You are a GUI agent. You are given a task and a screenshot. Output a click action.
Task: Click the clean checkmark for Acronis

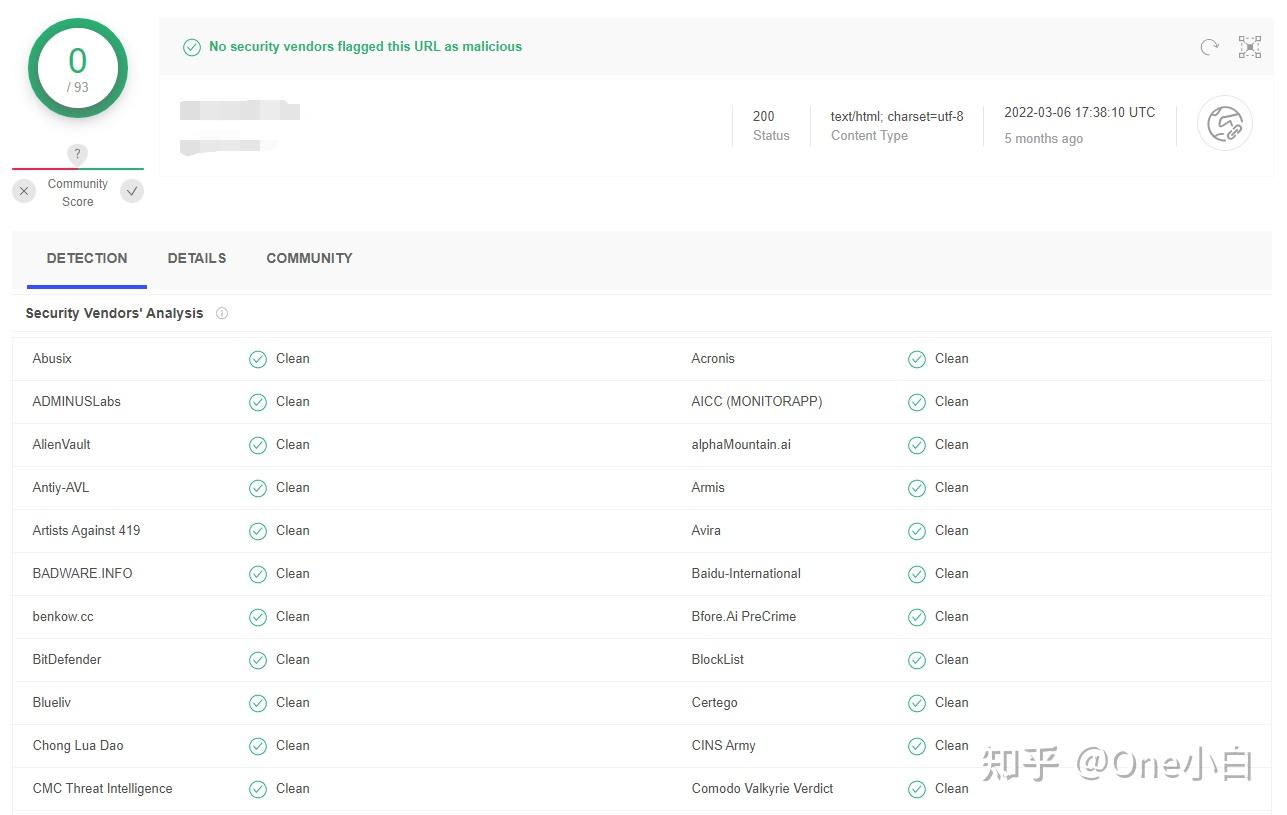[917, 359]
